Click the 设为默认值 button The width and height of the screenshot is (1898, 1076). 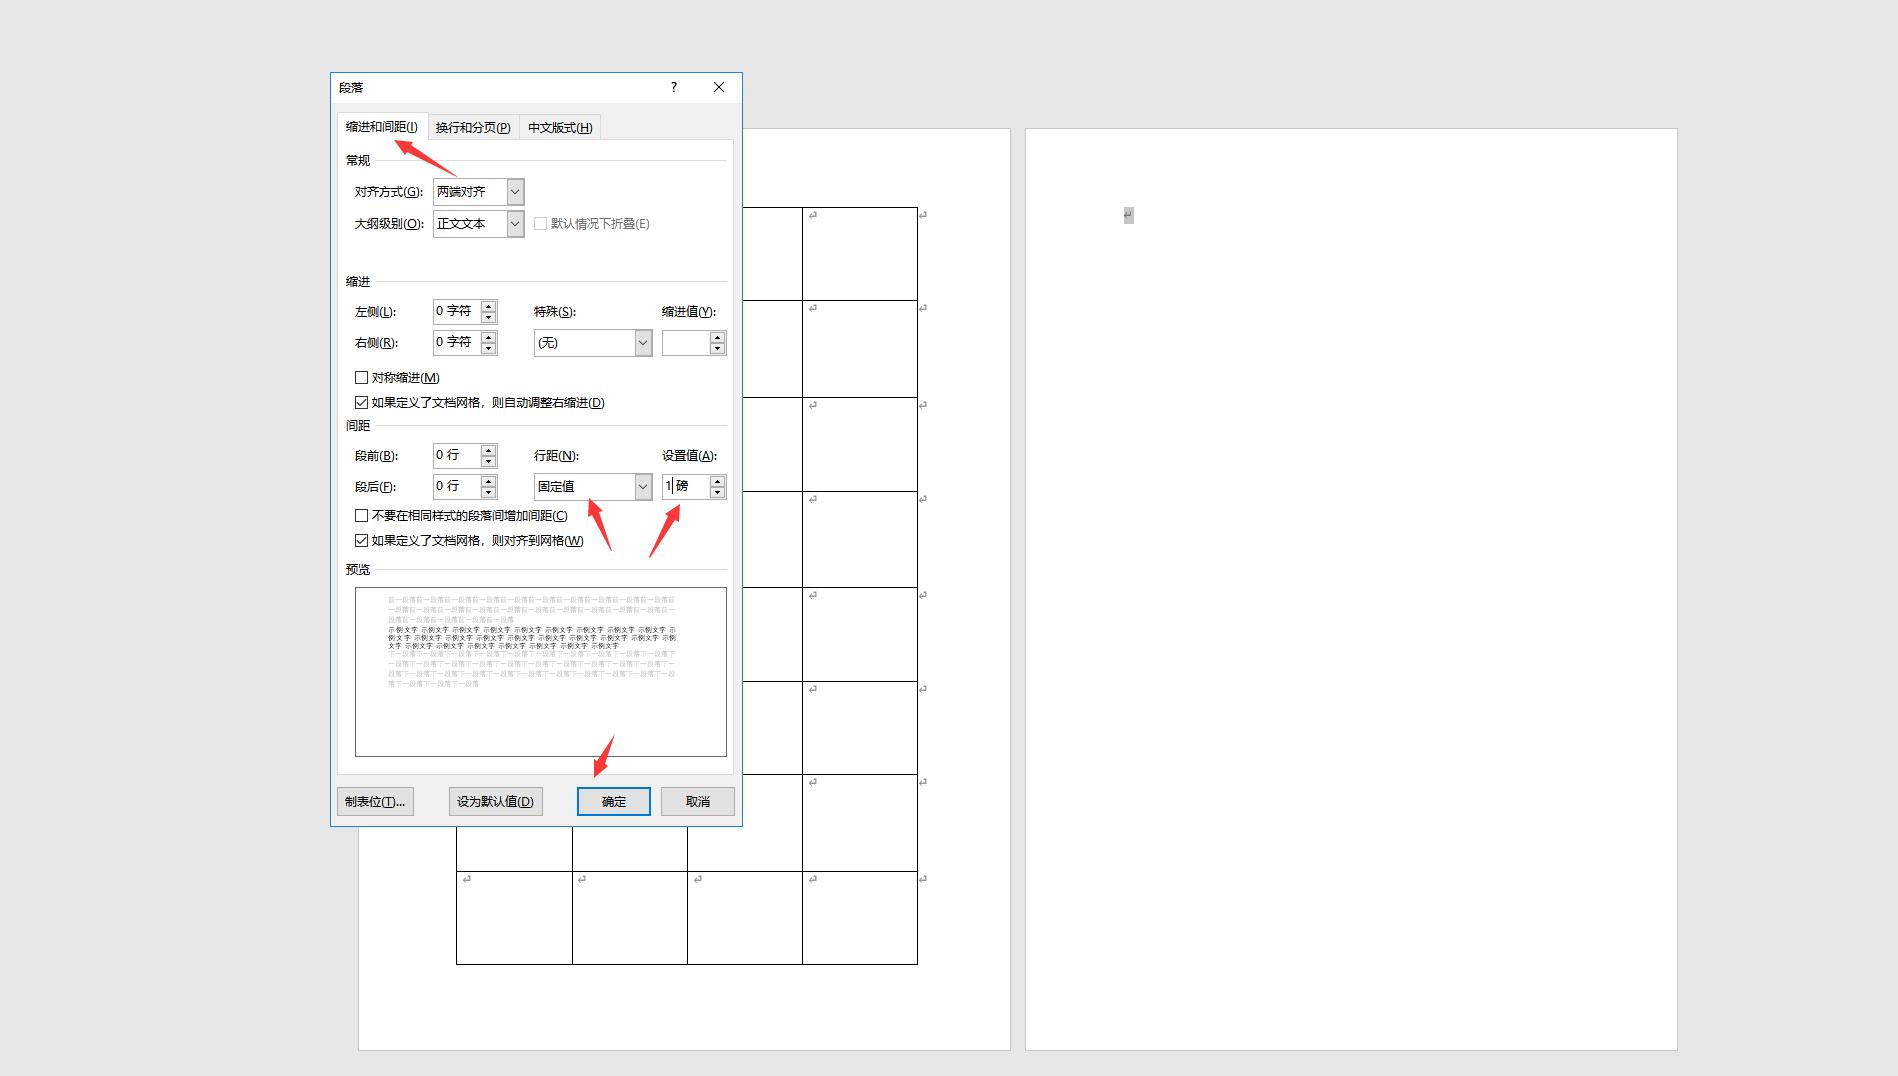coord(495,801)
